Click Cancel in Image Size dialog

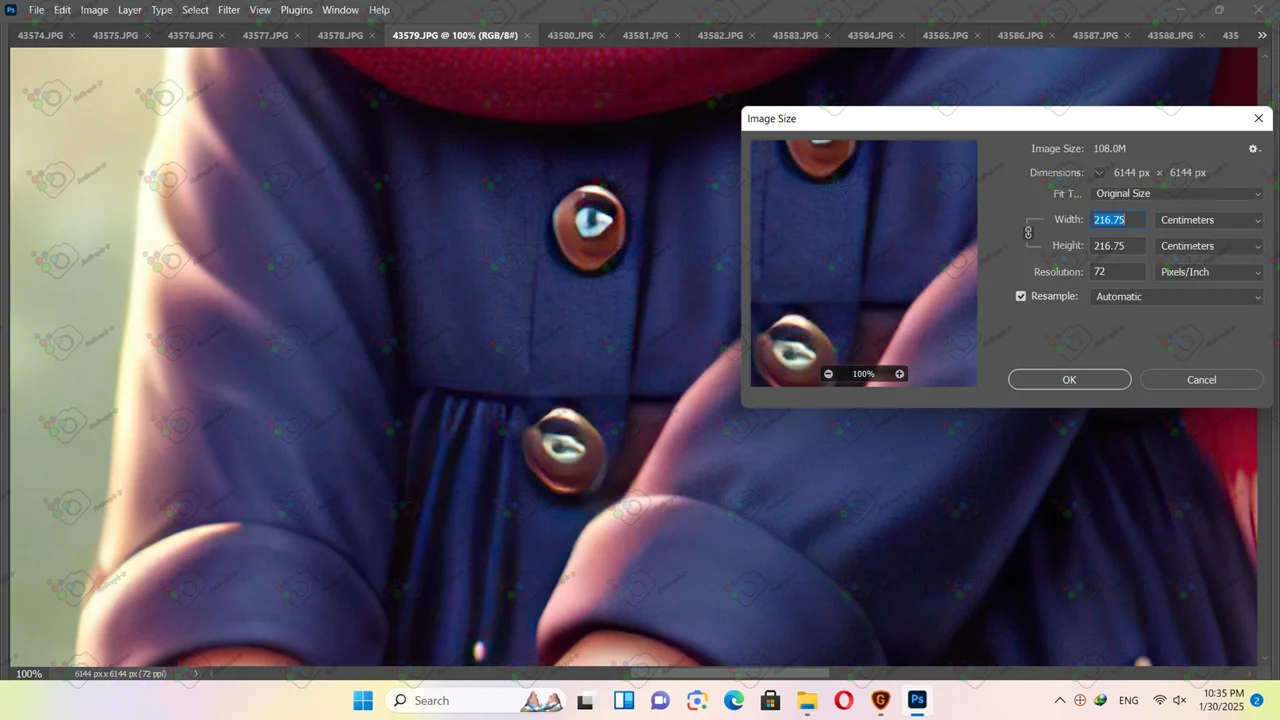[1201, 380]
